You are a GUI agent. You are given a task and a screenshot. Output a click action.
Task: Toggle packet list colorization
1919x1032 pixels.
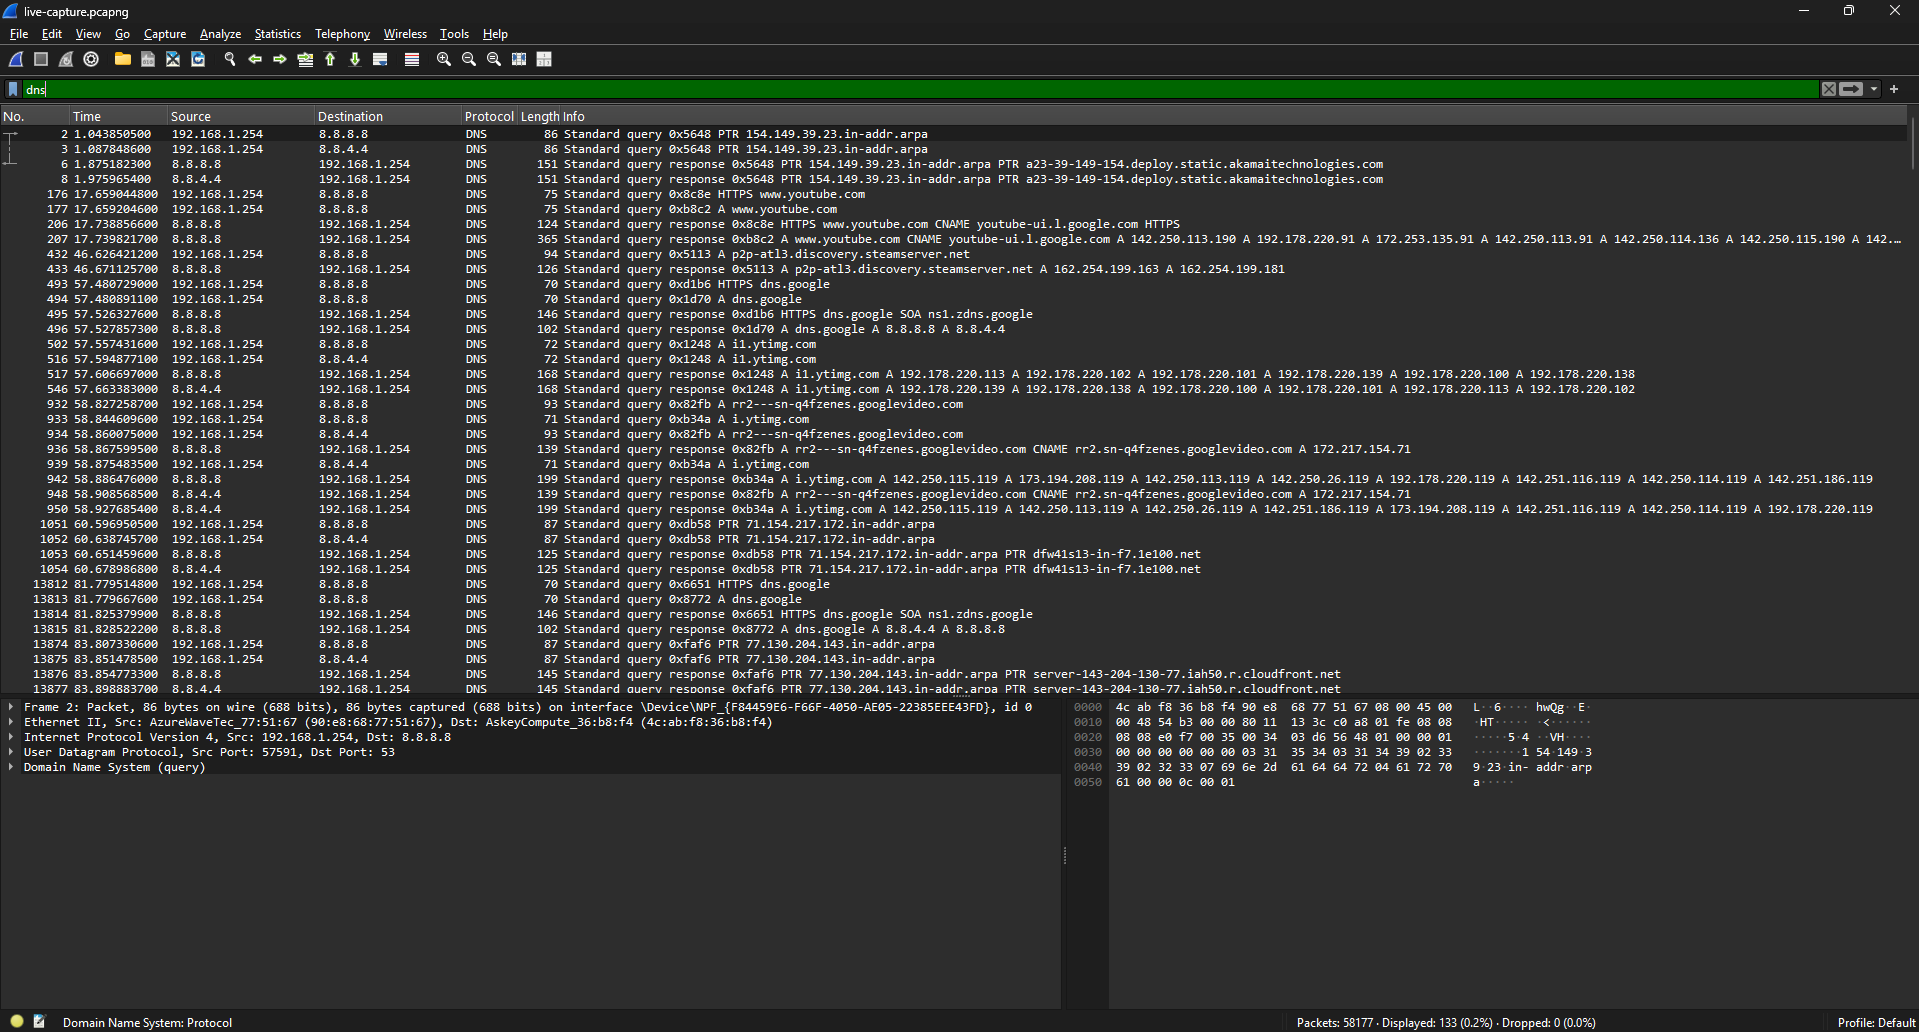pos(411,59)
